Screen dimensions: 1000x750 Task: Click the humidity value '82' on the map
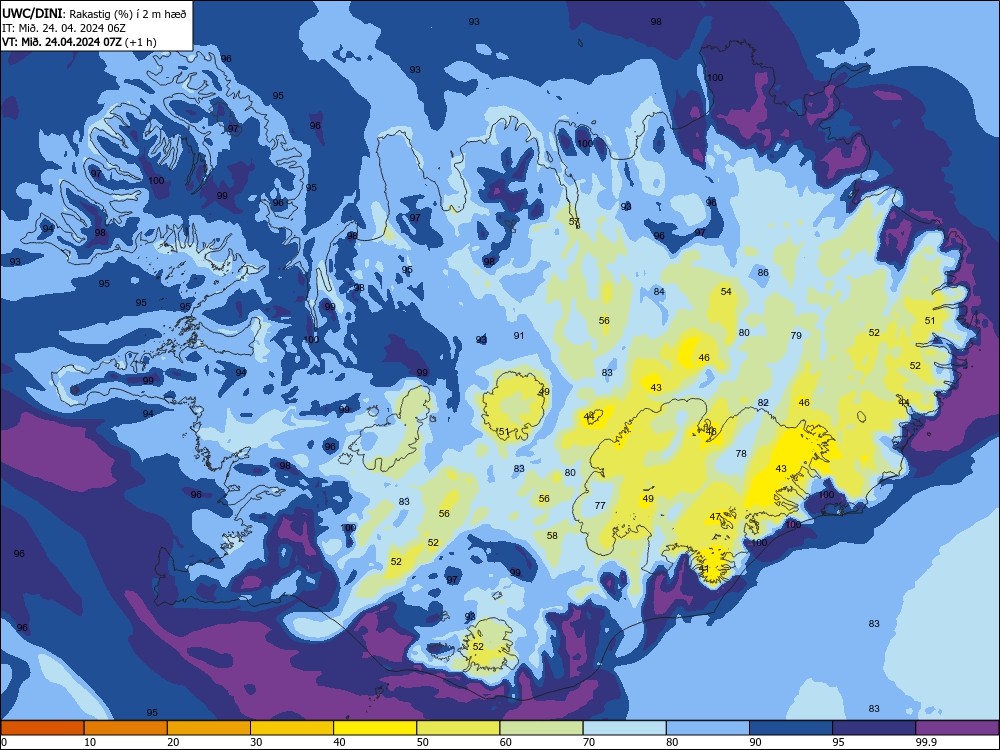763,402
